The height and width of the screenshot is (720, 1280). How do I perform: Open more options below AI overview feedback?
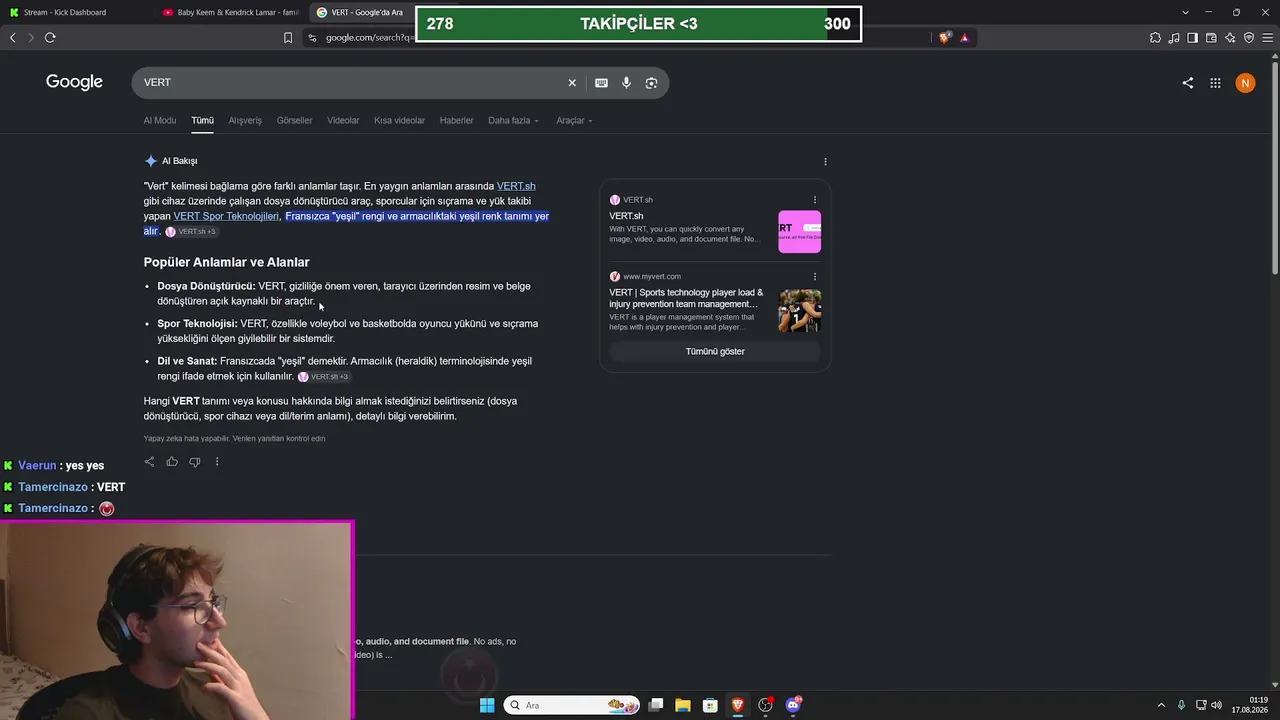click(216, 462)
